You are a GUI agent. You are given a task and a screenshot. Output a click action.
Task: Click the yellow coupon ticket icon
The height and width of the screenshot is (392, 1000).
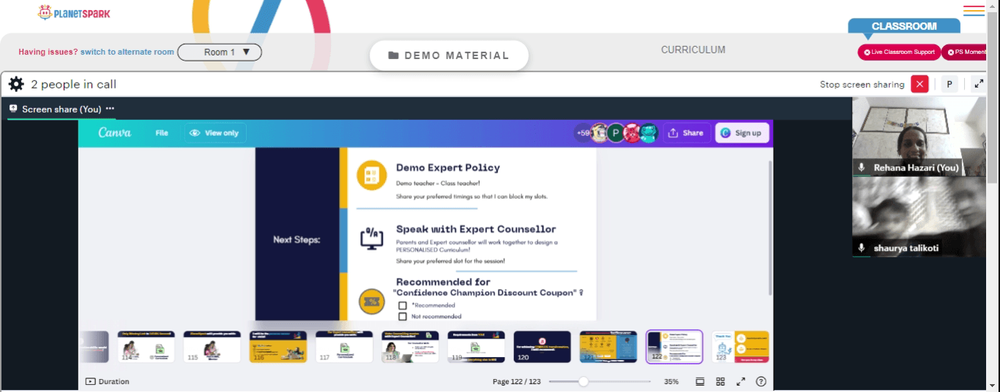372,301
